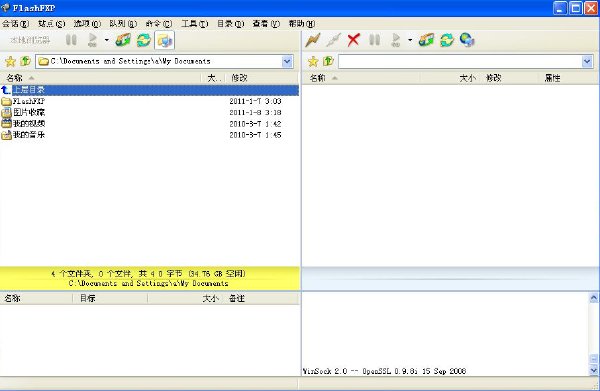
Task: Click the queue 大小 column header
Action: pyautogui.click(x=186, y=298)
